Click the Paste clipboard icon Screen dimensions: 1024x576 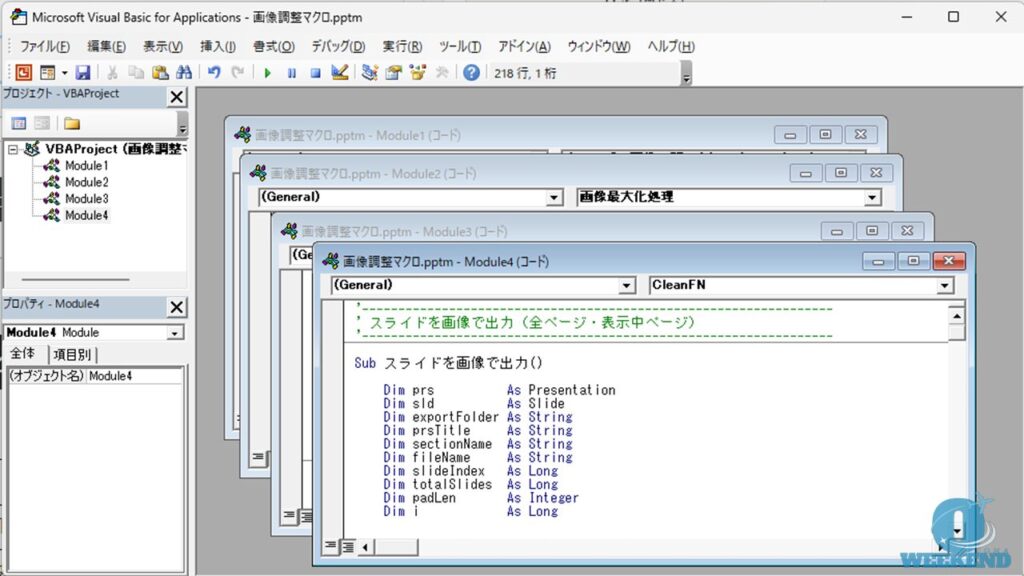click(x=160, y=72)
